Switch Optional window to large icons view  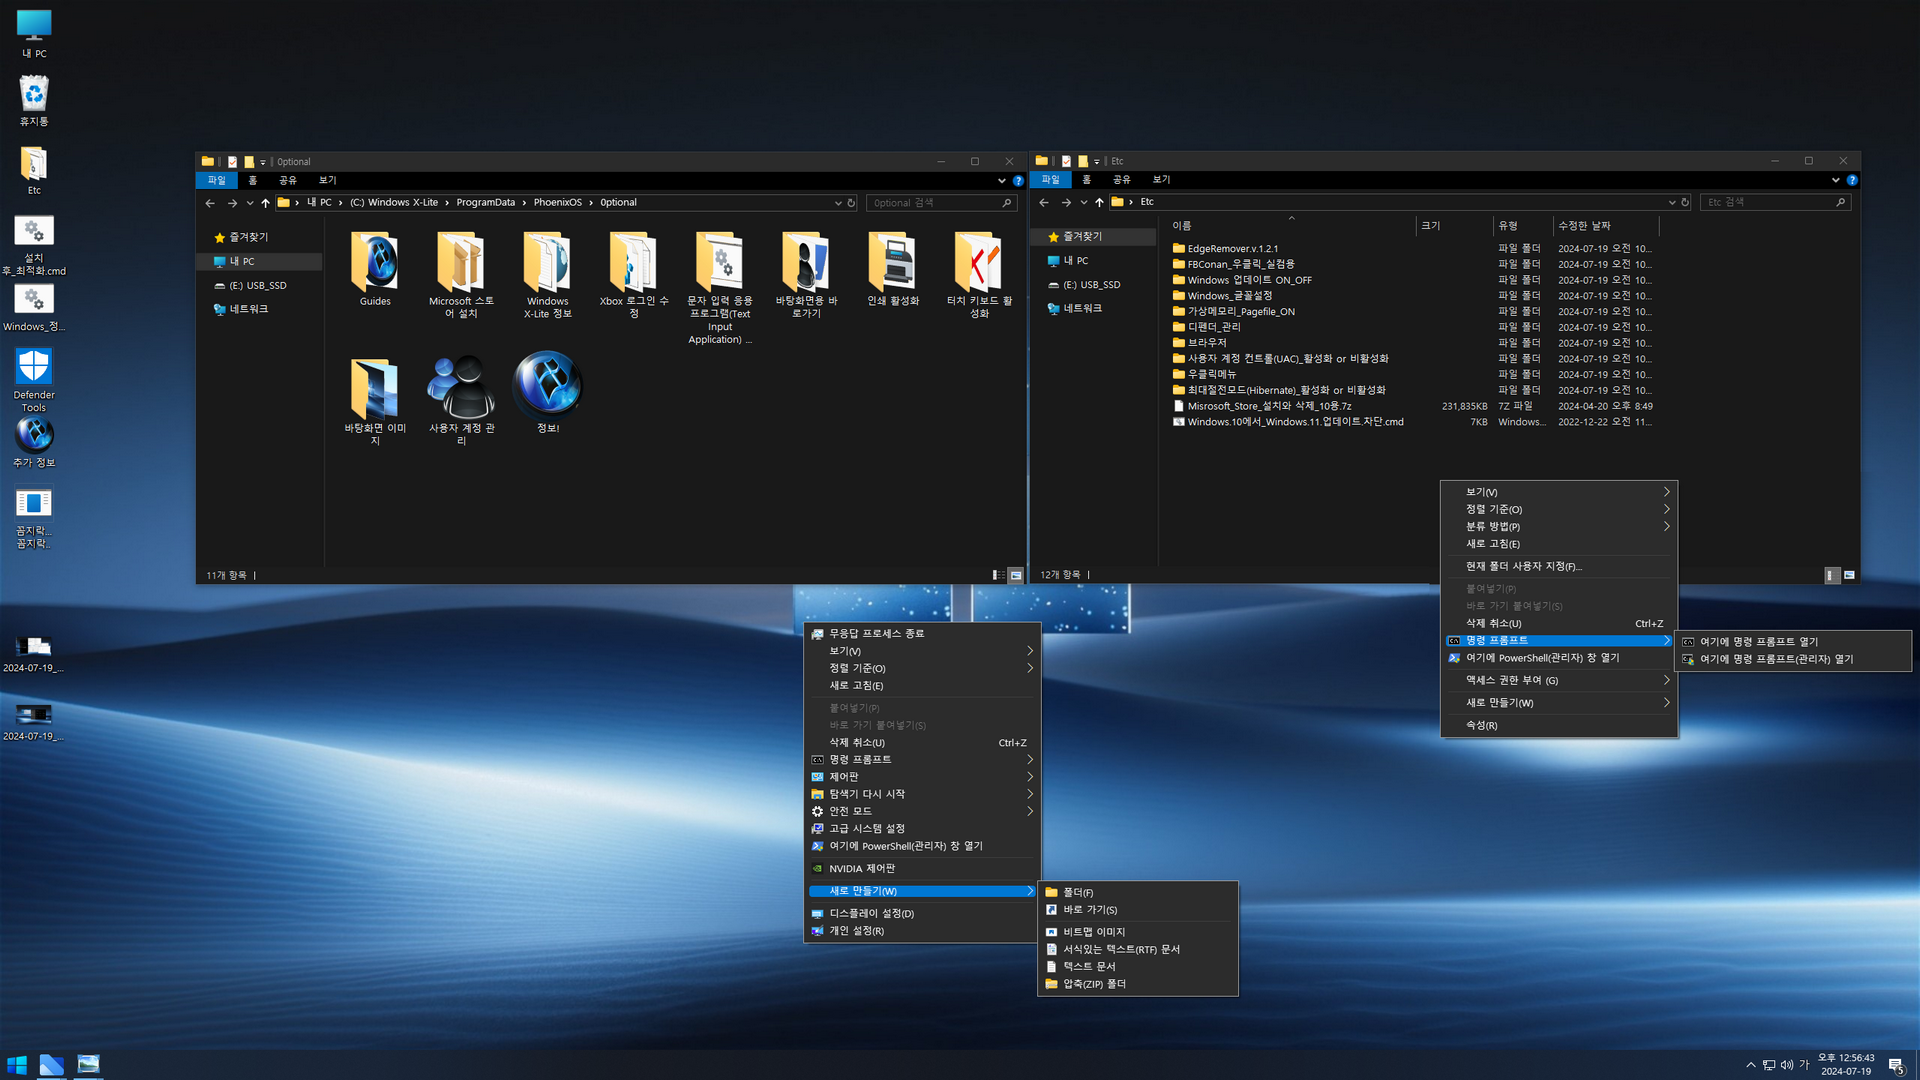1016,575
